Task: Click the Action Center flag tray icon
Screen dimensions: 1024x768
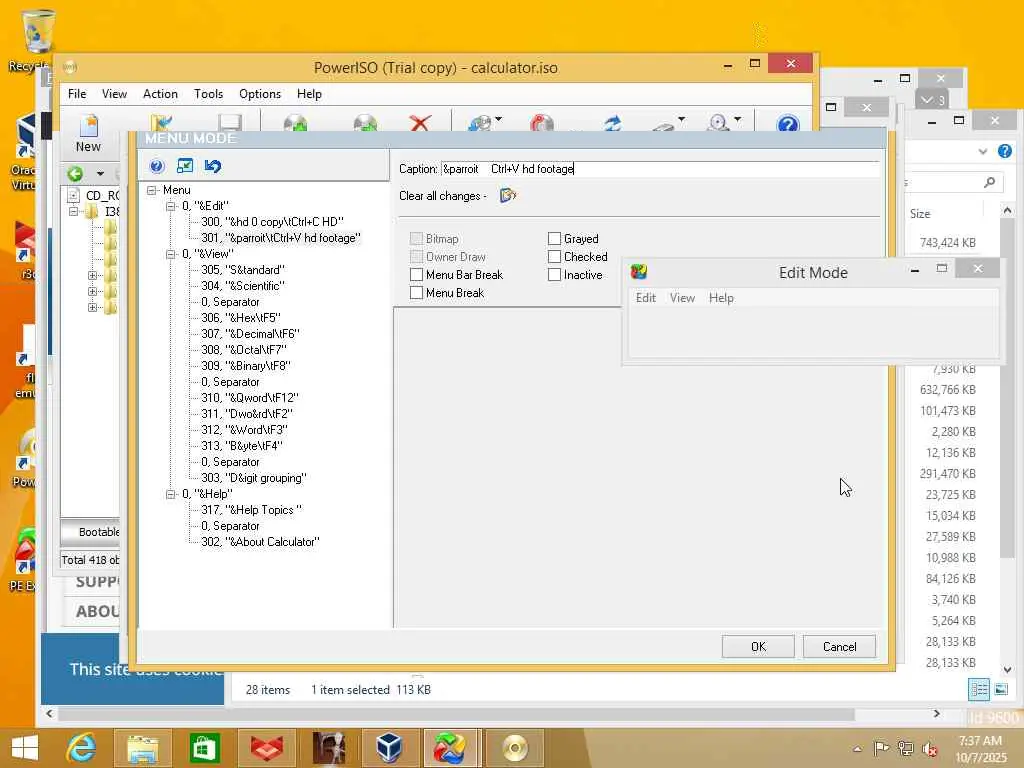Action: pyautogui.click(x=881, y=749)
